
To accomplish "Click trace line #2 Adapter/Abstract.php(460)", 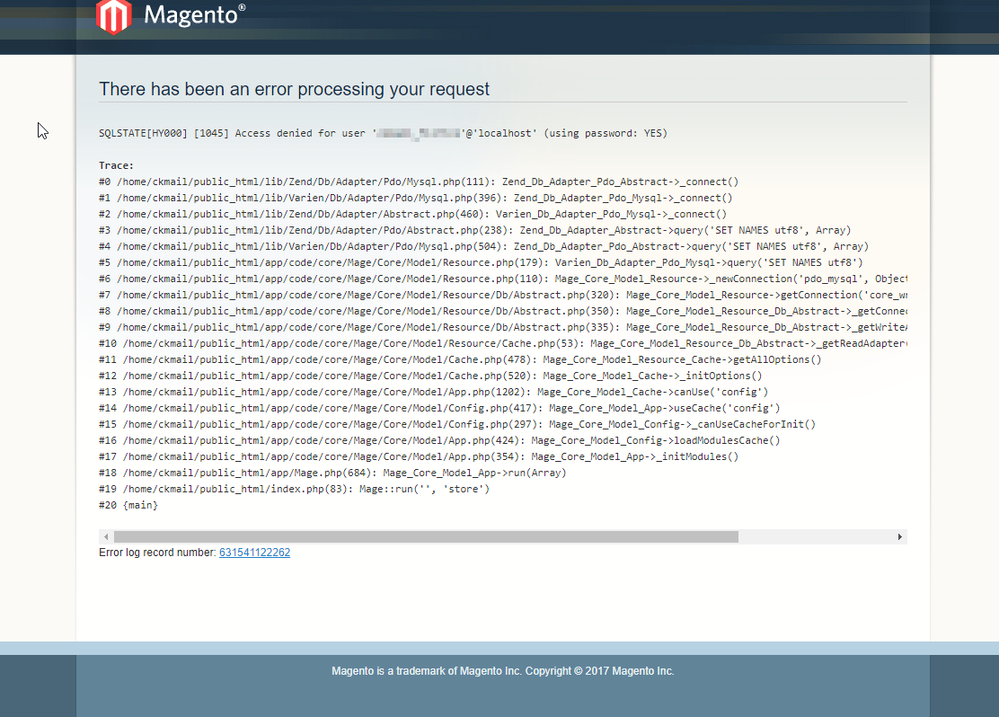I will coord(413,214).
